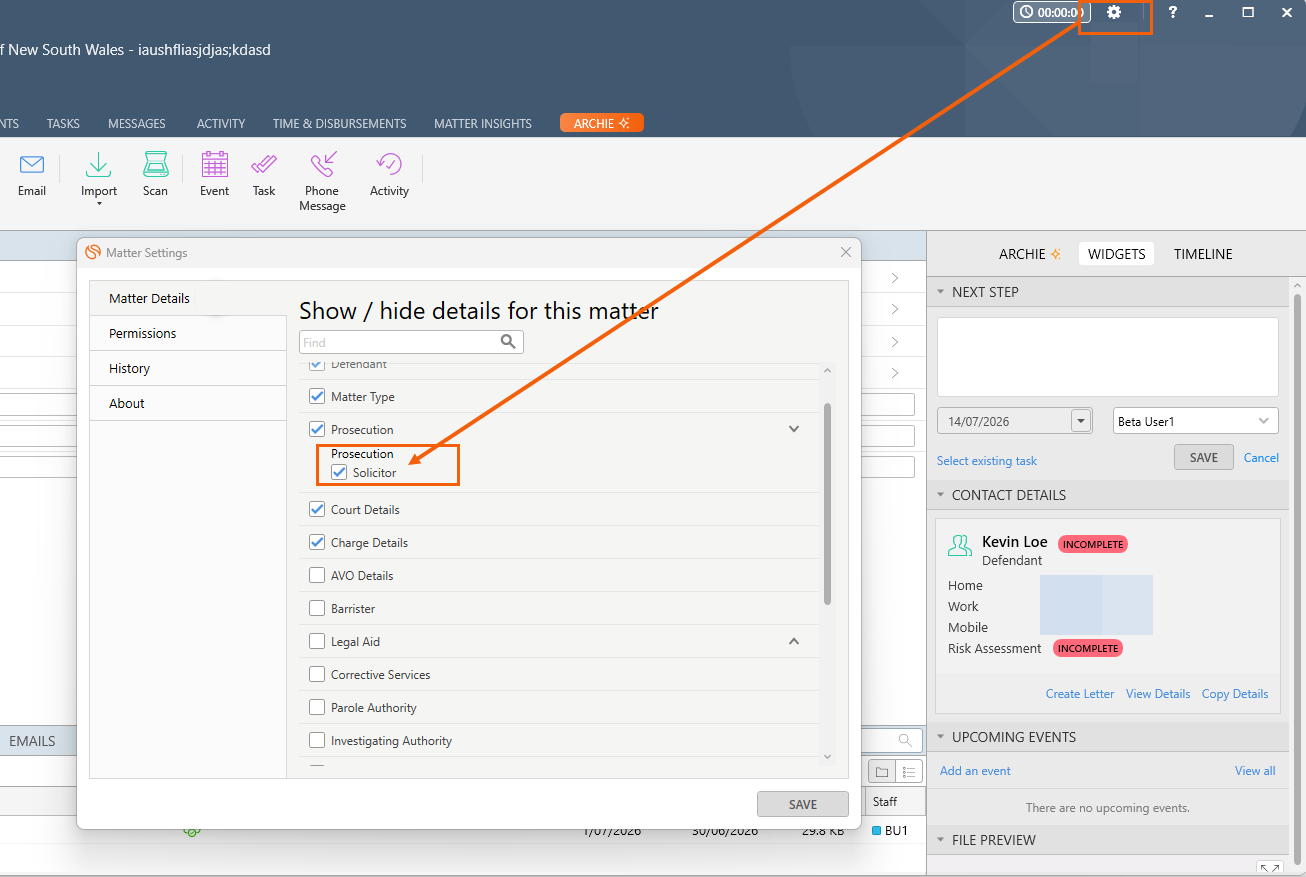Click the Scan toolbar icon
Viewport: 1306px width, 877px height.
click(155, 165)
